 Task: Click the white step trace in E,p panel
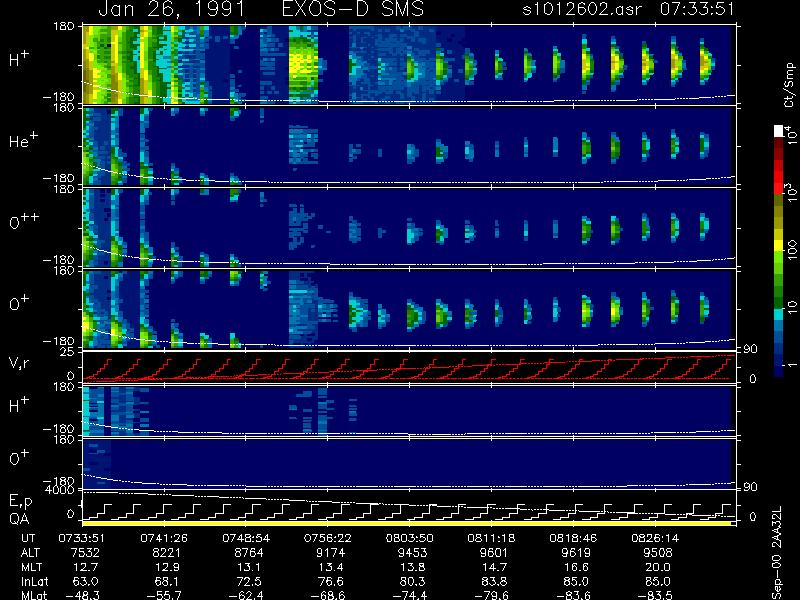tap(409, 511)
